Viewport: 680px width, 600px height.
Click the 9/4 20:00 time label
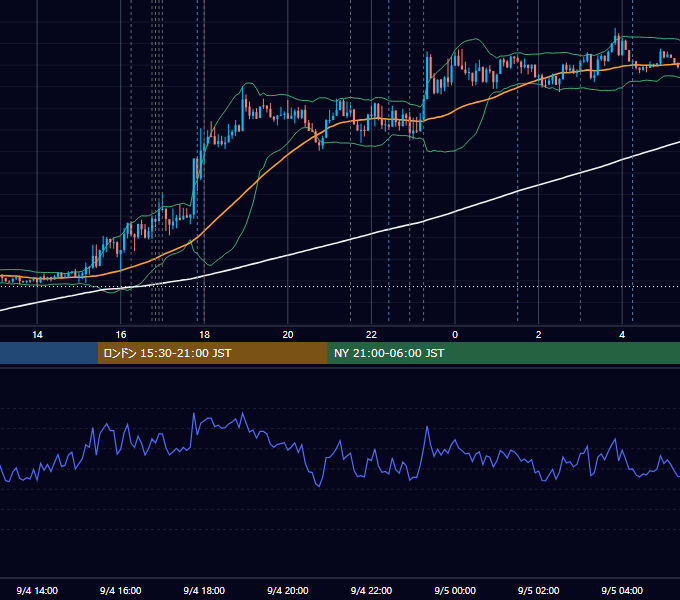(288, 590)
